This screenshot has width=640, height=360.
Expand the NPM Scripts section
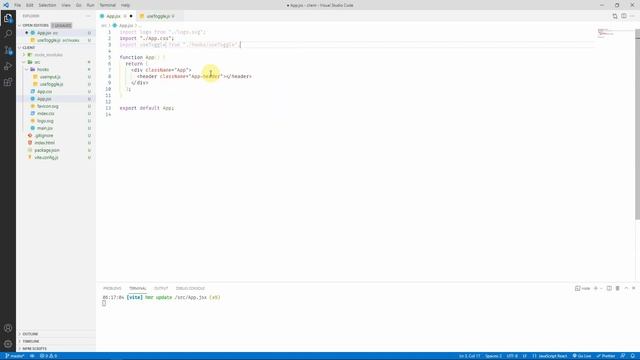pos(56,349)
